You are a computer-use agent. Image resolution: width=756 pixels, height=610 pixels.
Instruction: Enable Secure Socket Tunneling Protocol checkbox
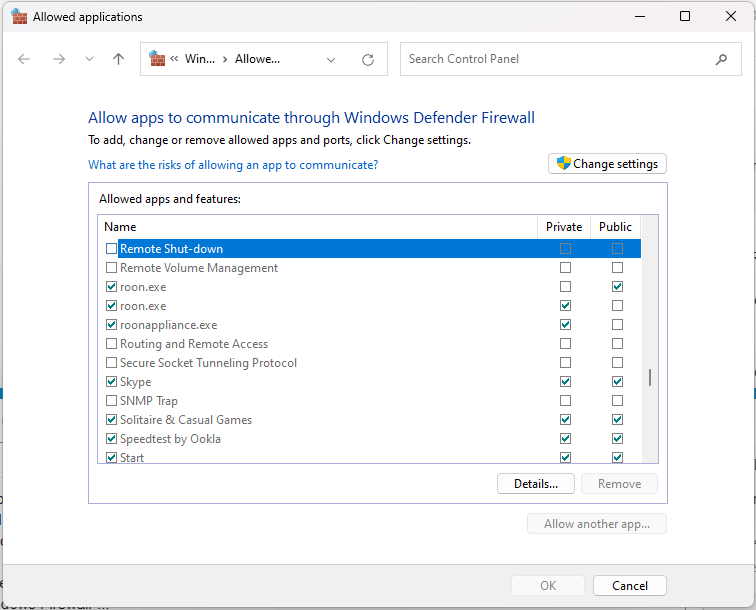[111, 363]
